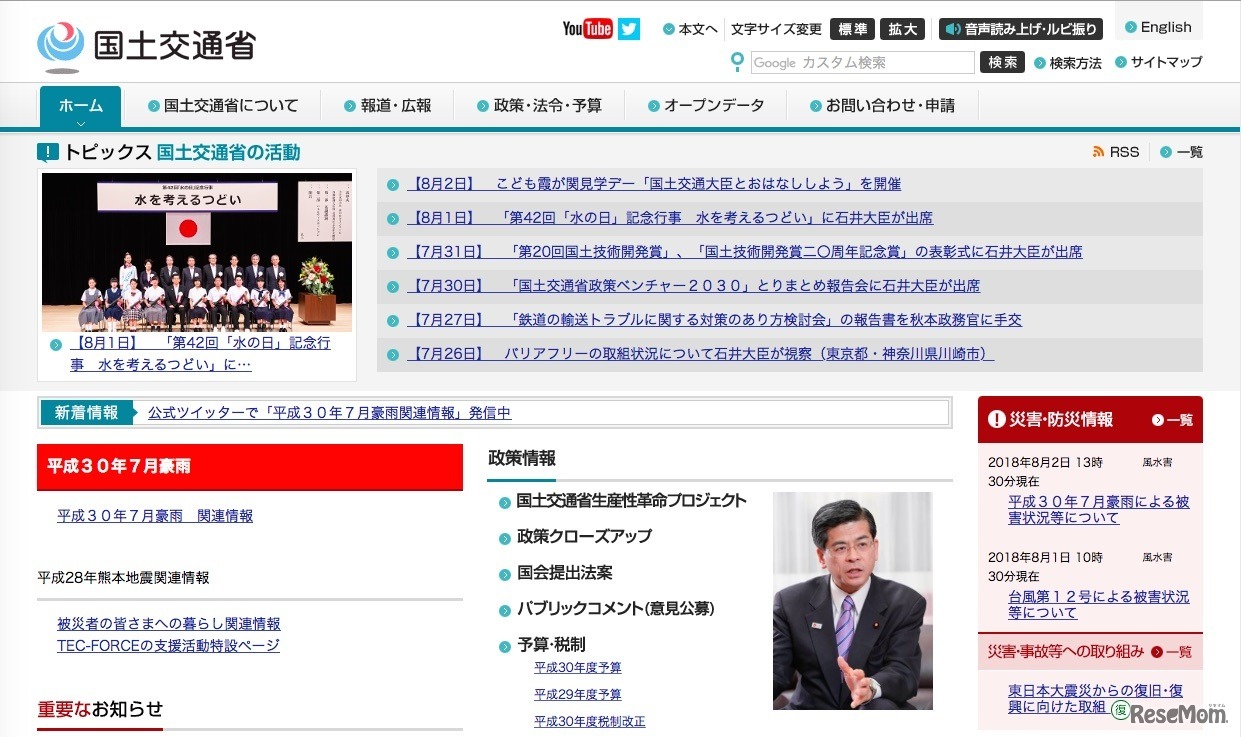Subscribe via the RSS feed icon
Image resolution: width=1241 pixels, height=737 pixels.
coord(1099,151)
